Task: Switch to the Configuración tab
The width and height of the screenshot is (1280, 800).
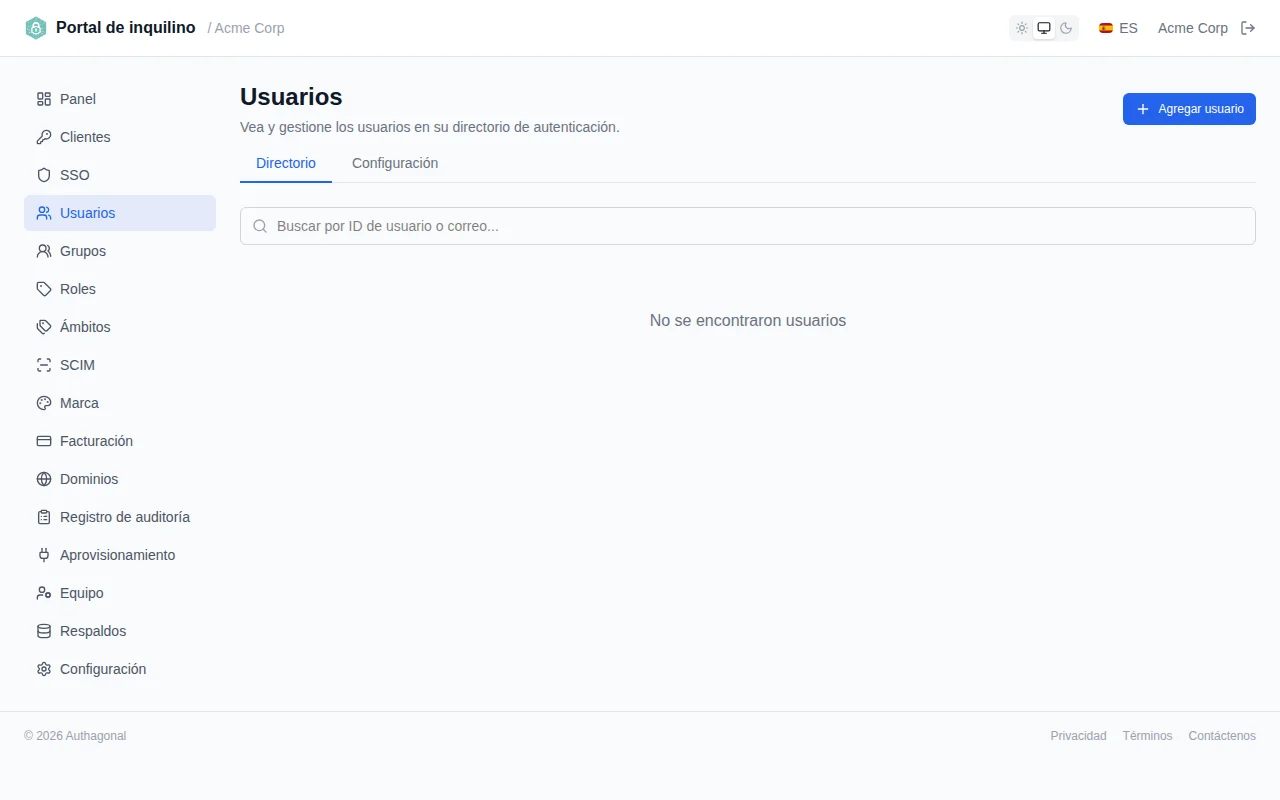Action: (395, 163)
